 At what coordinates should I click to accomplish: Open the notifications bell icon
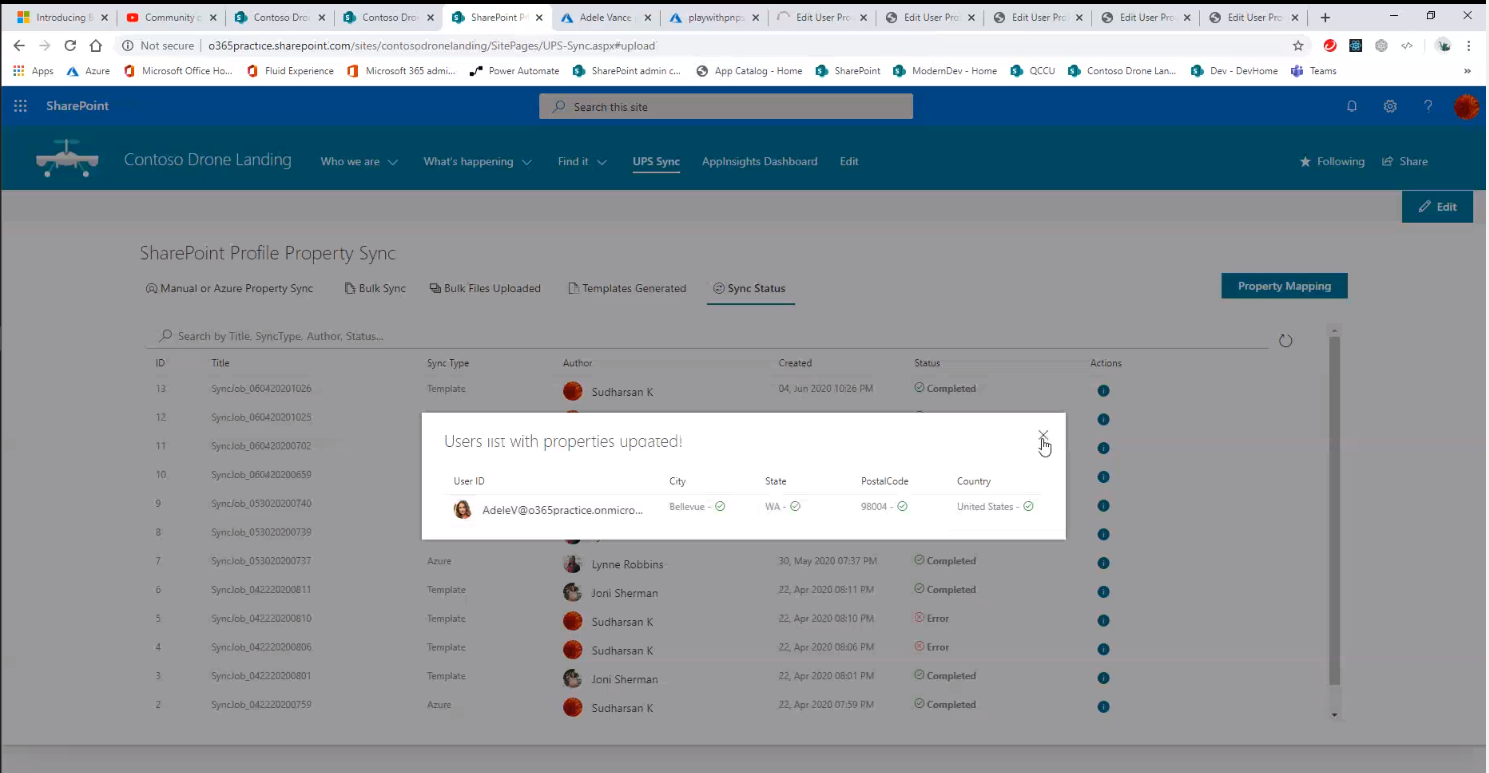[1352, 106]
